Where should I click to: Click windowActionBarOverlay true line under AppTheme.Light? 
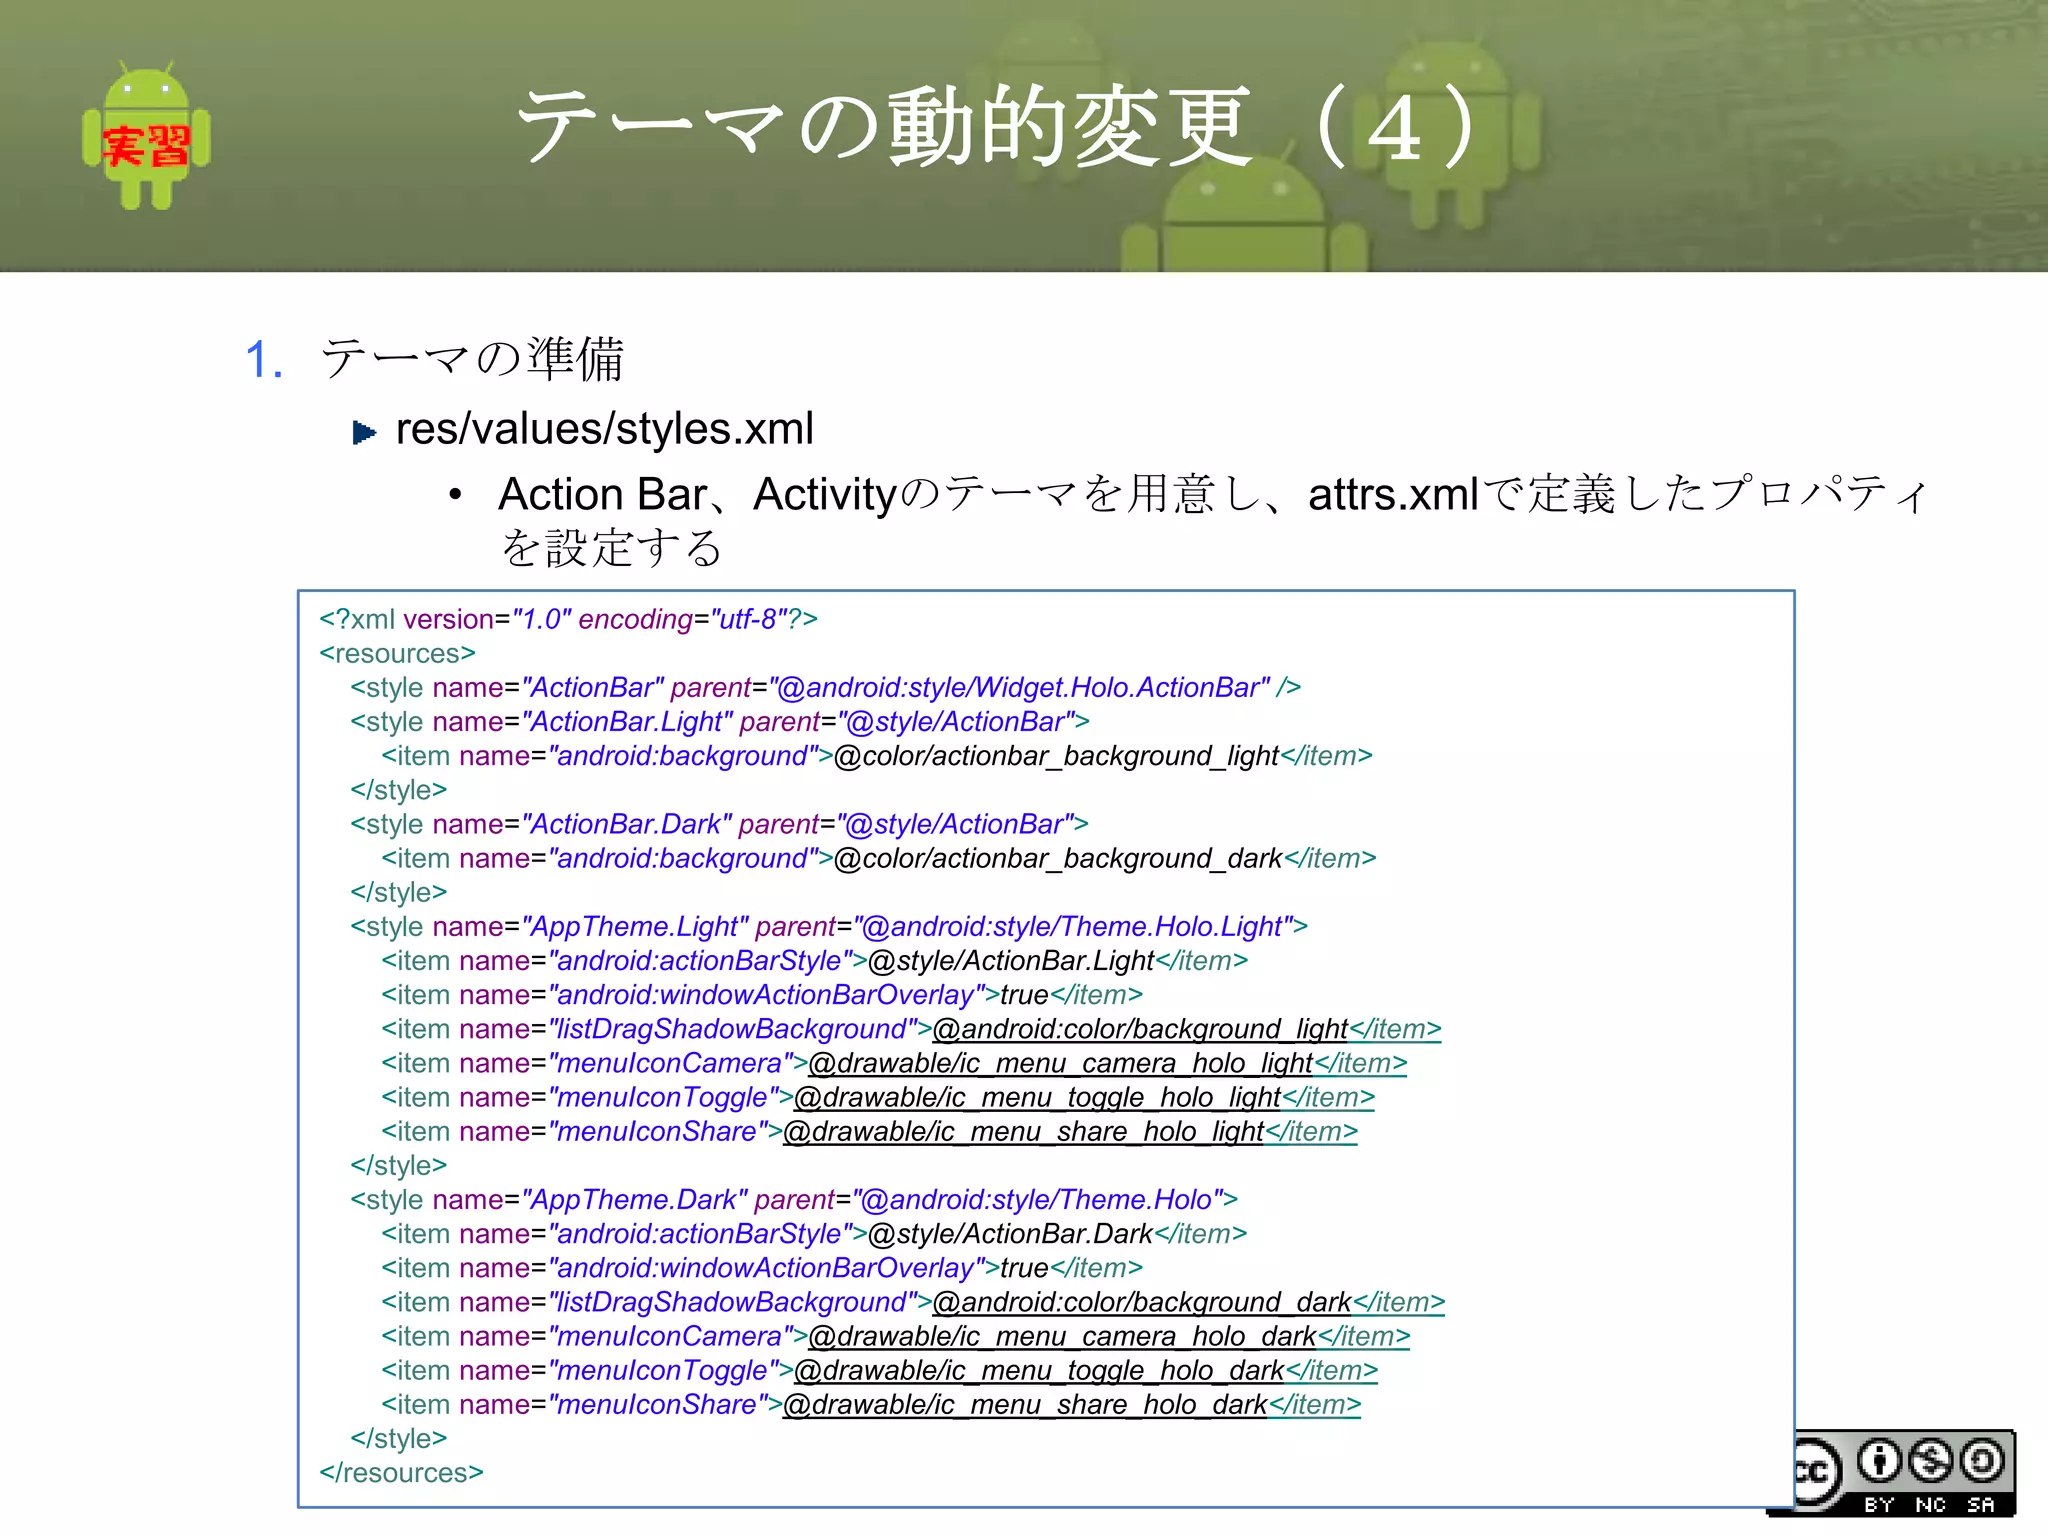762,995
